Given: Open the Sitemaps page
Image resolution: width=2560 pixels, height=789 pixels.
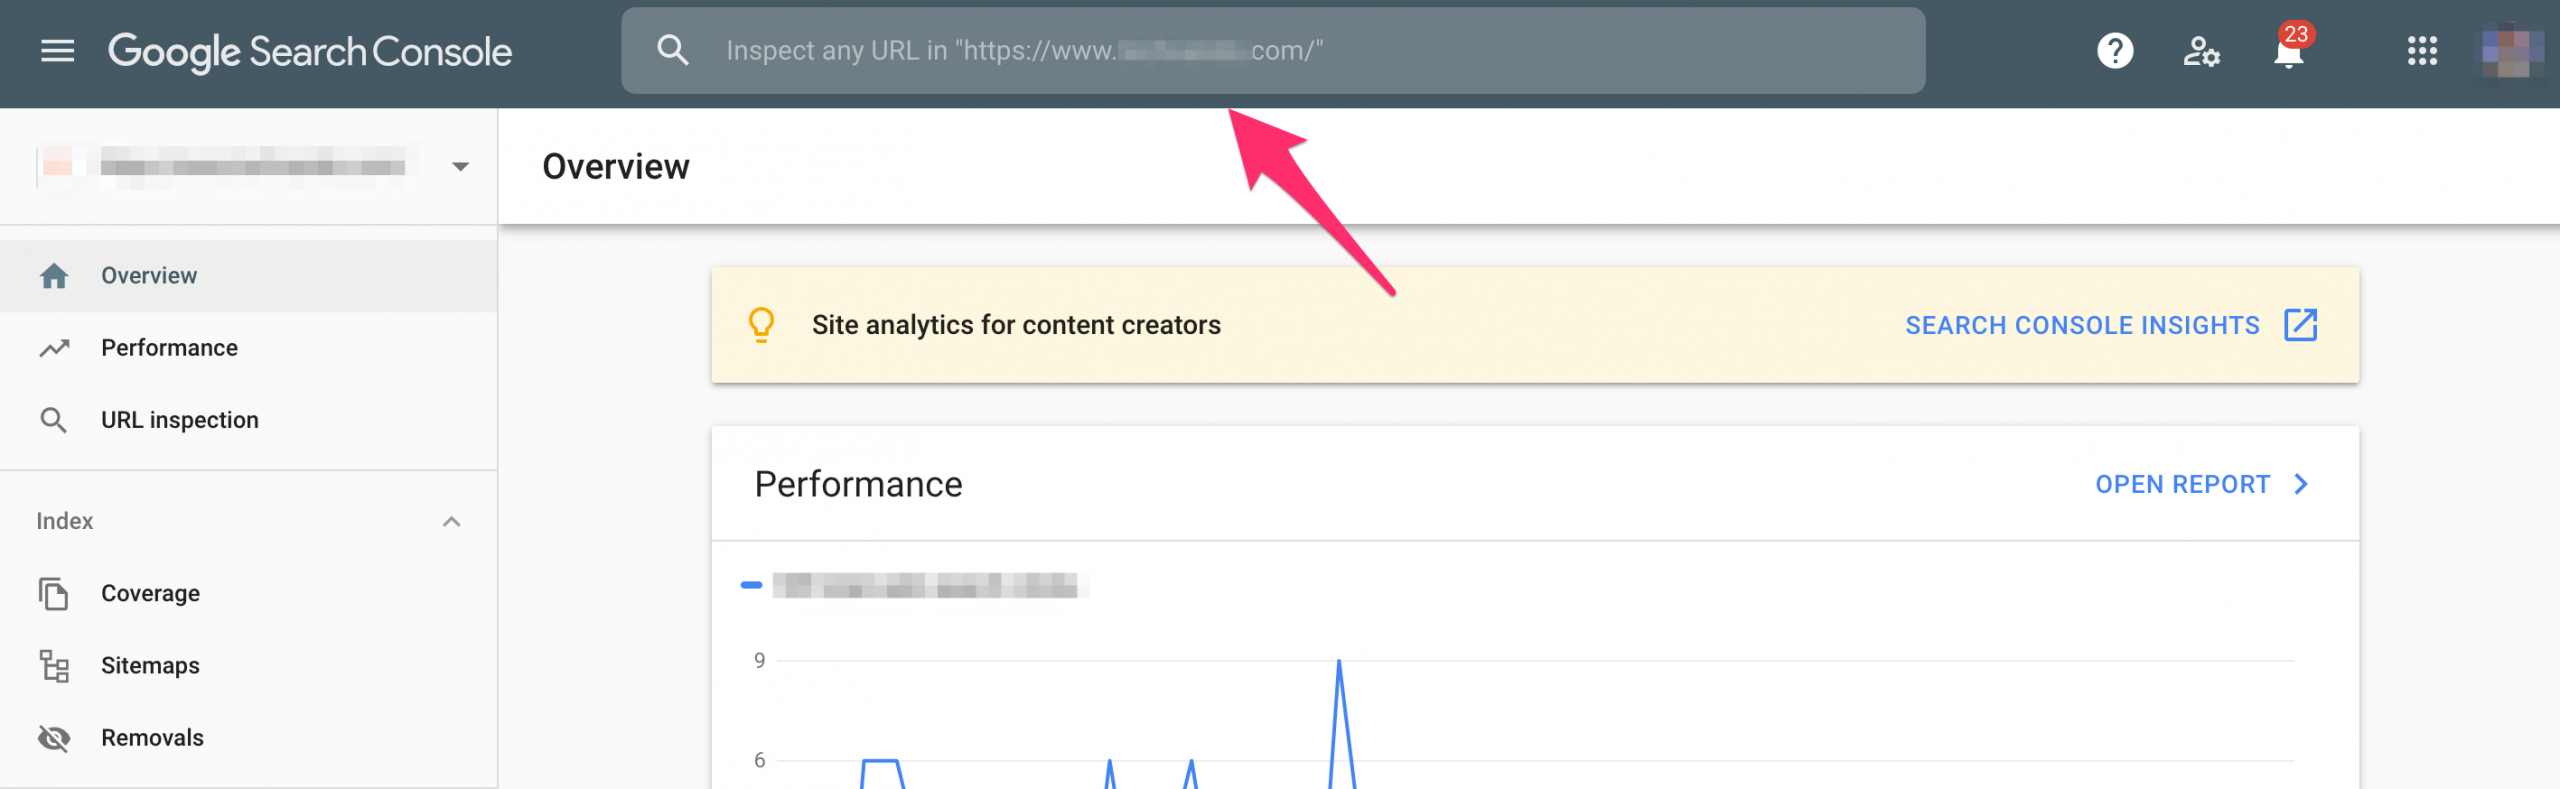Looking at the screenshot, I should (150, 665).
